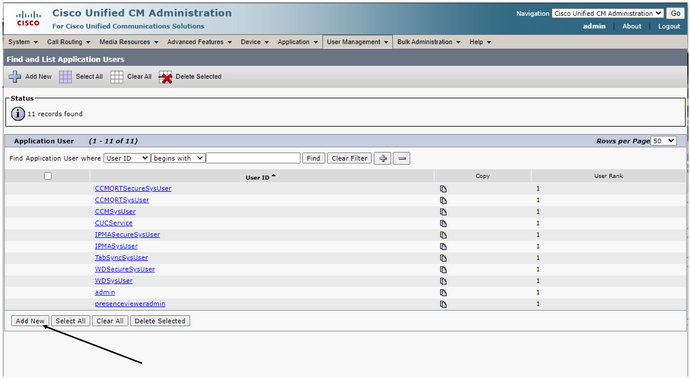Open the IPMASecureSysUser user link
Screen dimensions: 690x380
coord(127,235)
